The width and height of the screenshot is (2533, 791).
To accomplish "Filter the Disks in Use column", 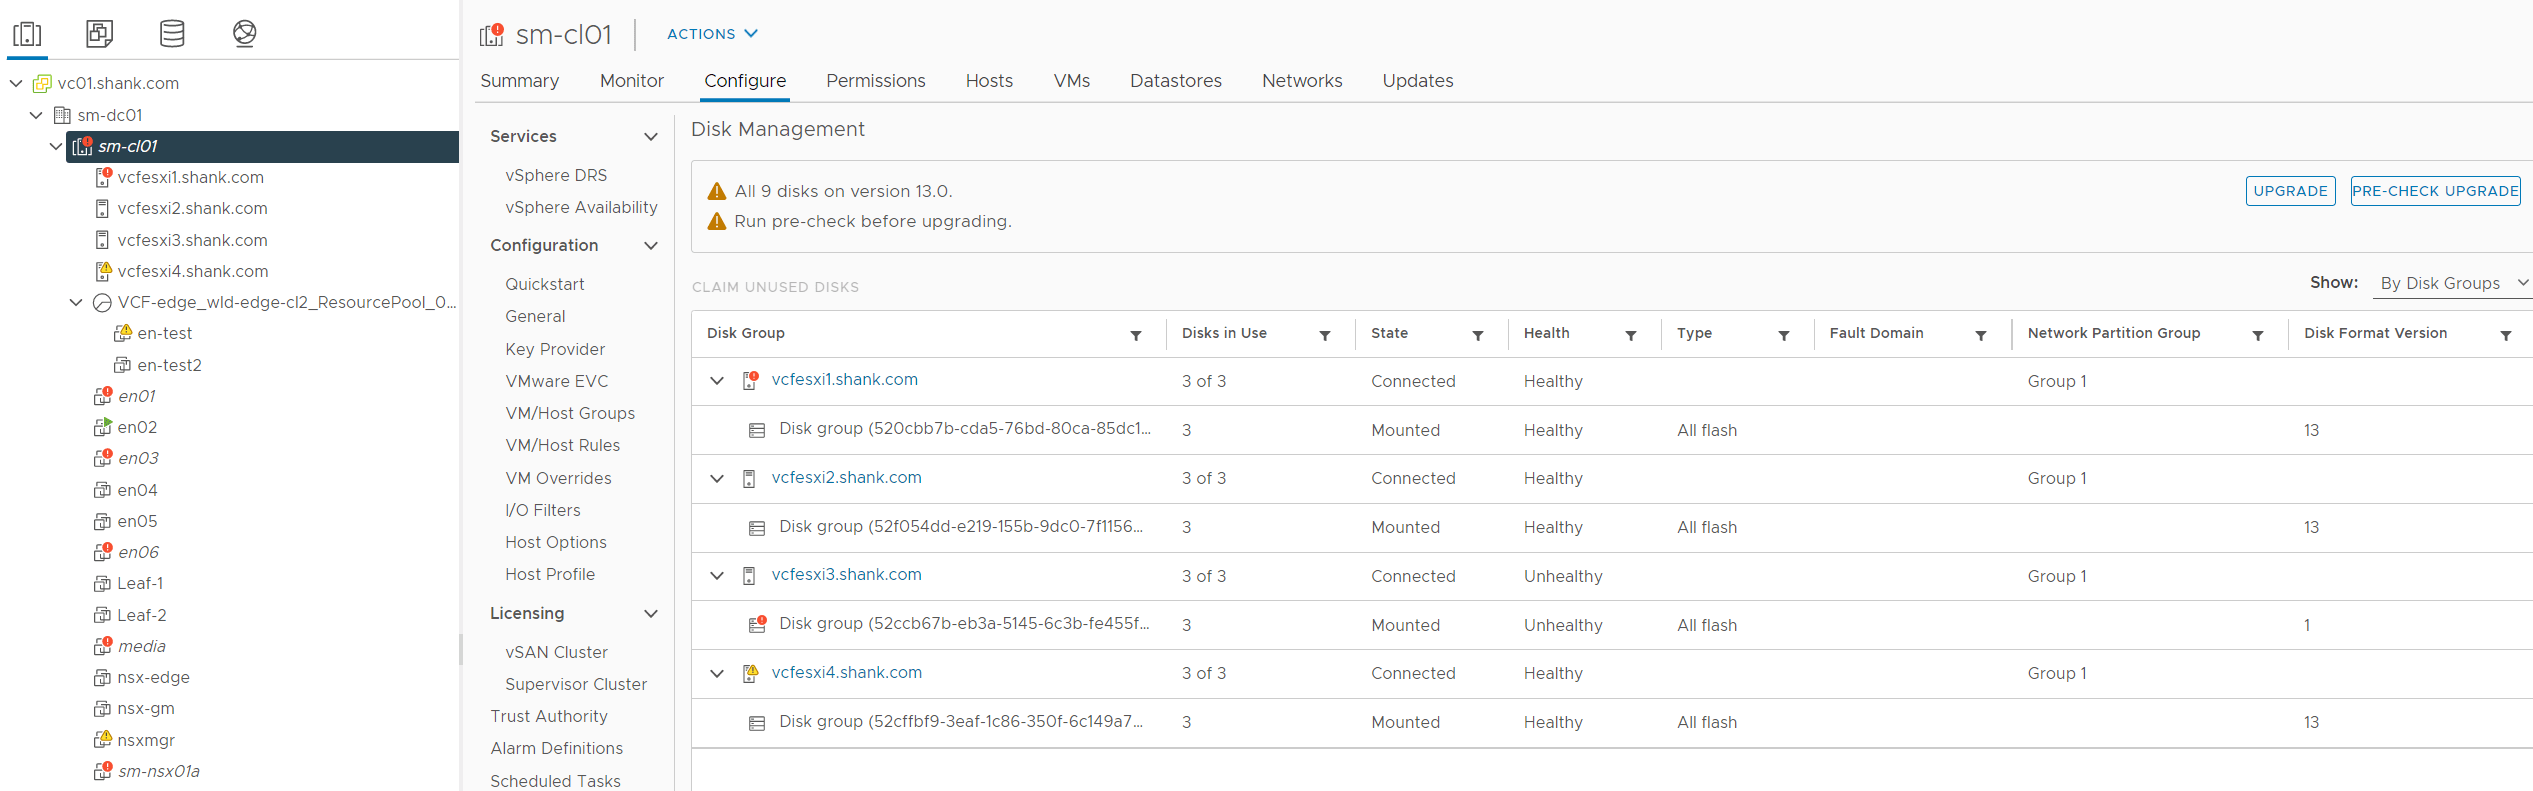I will pos(1325,335).
